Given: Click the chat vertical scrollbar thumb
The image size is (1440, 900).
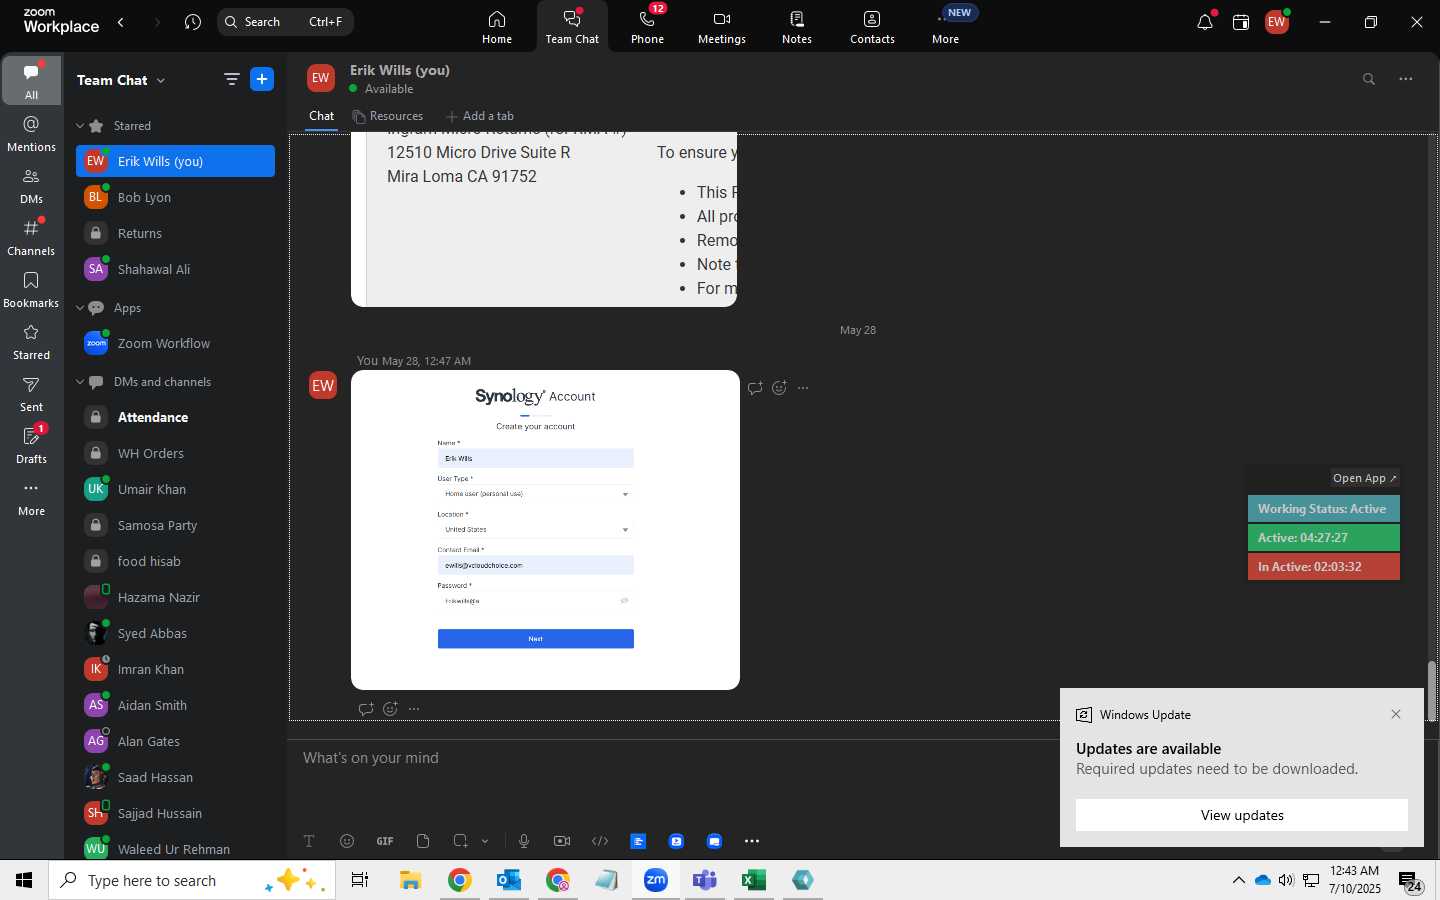Looking at the screenshot, I should click(x=1432, y=691).
